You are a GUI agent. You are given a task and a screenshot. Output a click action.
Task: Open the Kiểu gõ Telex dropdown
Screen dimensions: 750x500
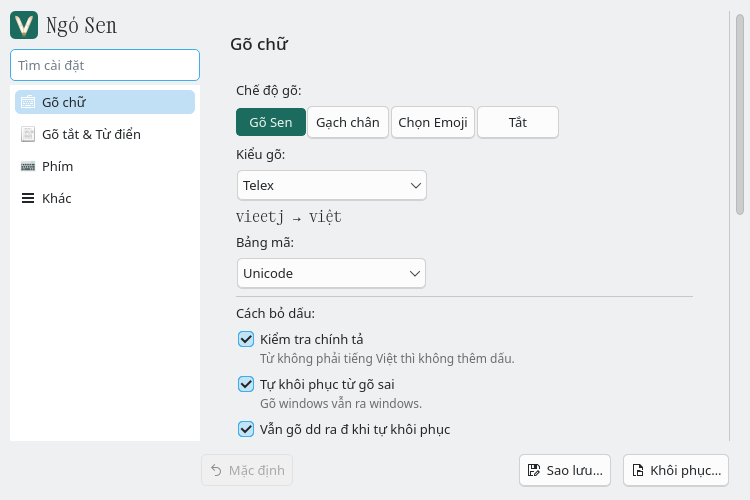click(331, 185)
